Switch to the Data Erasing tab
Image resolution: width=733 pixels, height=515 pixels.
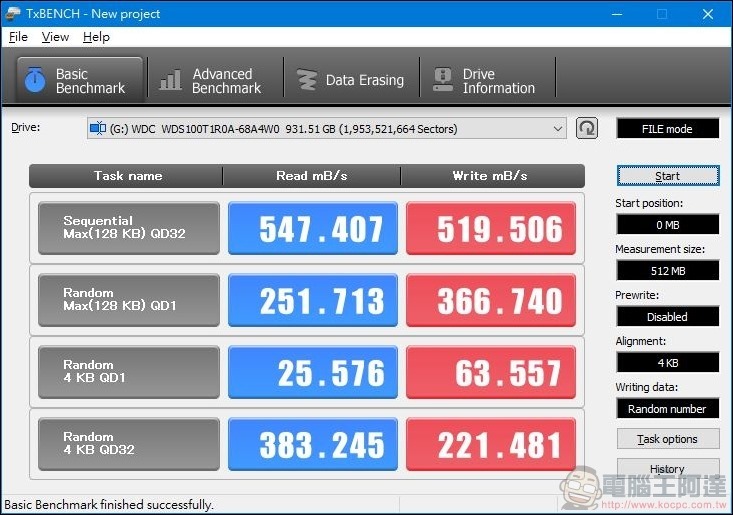(351, 80)
